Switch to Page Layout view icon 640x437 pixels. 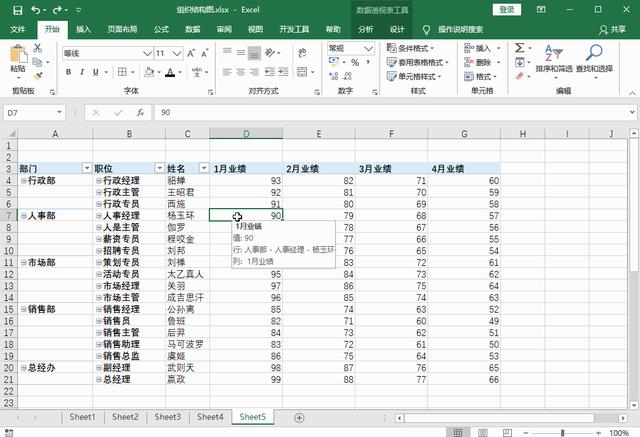[x=483, y=433]
